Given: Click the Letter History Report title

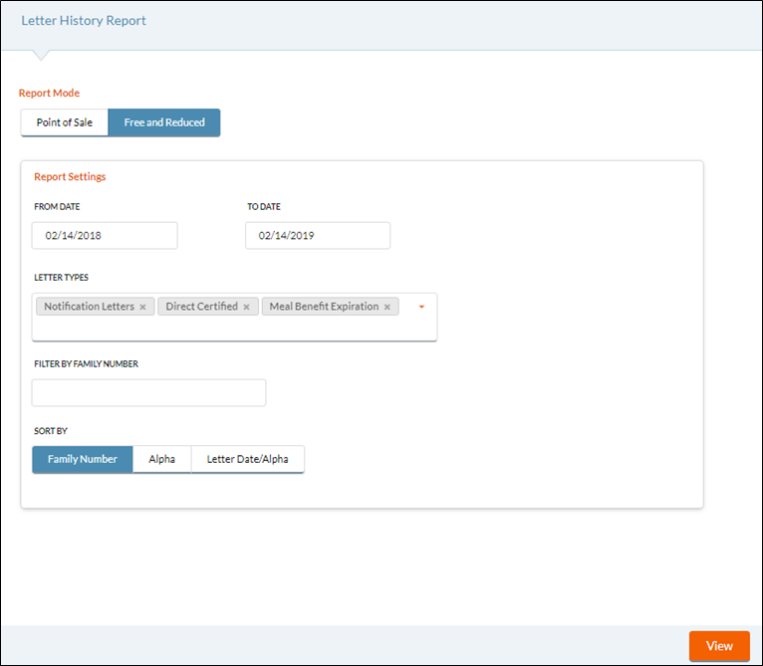Looking at the screenshot, I should [x=83, y=20].
